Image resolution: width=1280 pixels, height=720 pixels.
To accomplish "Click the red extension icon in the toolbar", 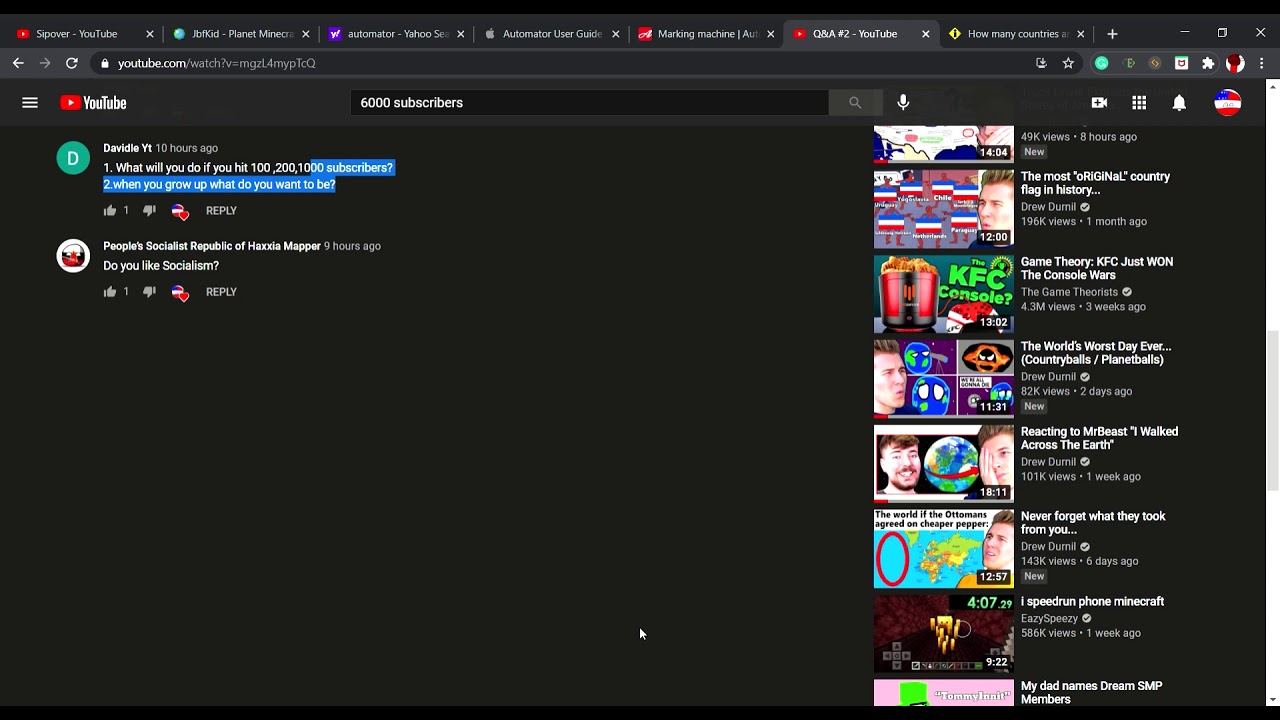I will (x=1181, y=63).
